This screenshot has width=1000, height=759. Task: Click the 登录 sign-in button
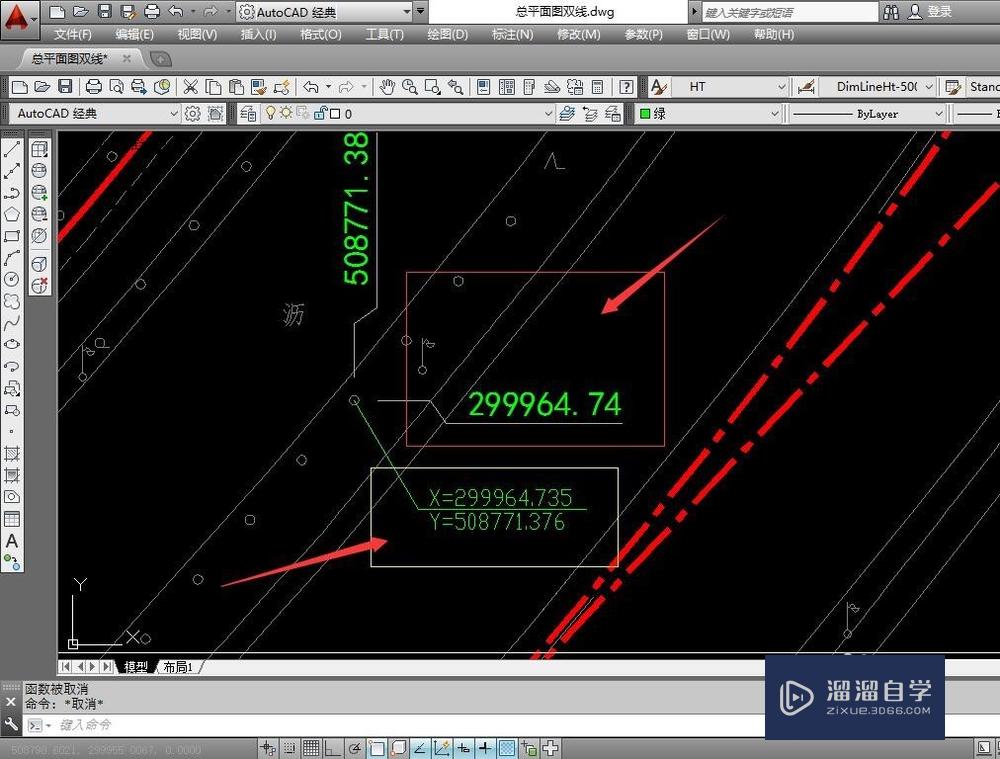[x=939, y=11]
